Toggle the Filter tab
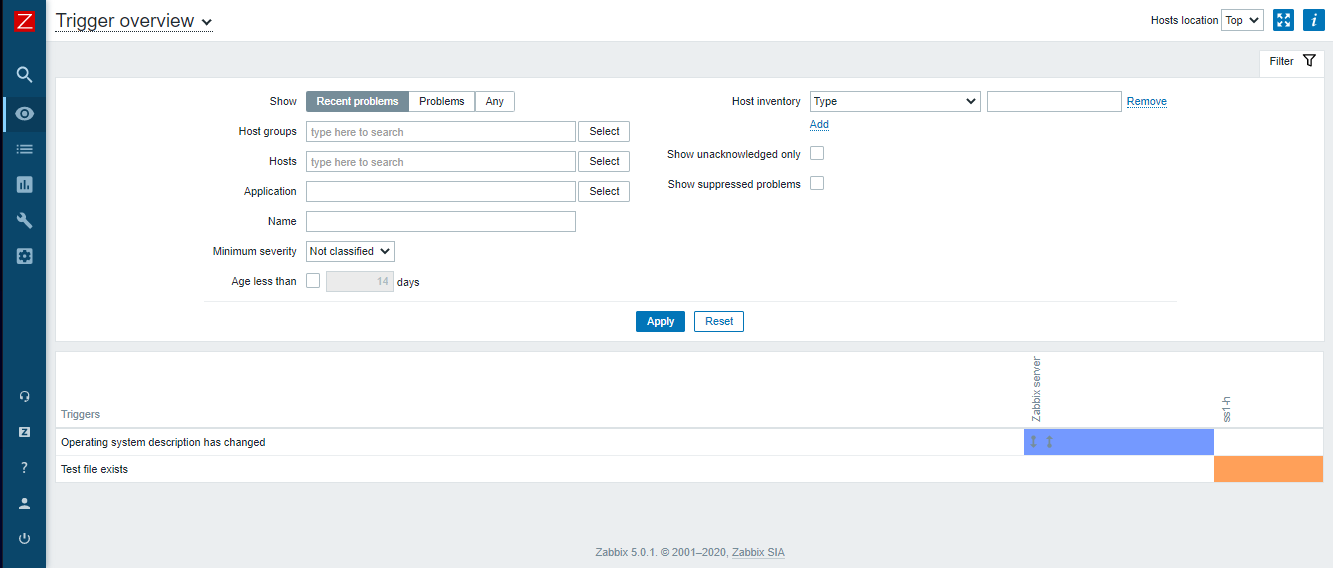1333x568 pixels. (1291, 61)
